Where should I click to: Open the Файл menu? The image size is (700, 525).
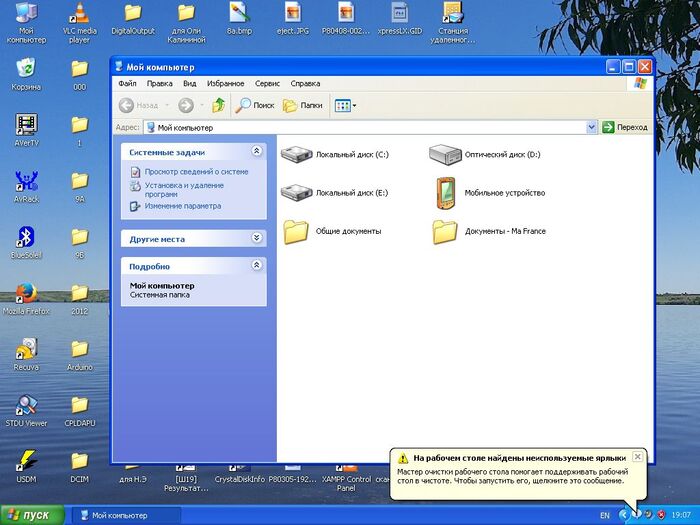(x=127, y=84)
